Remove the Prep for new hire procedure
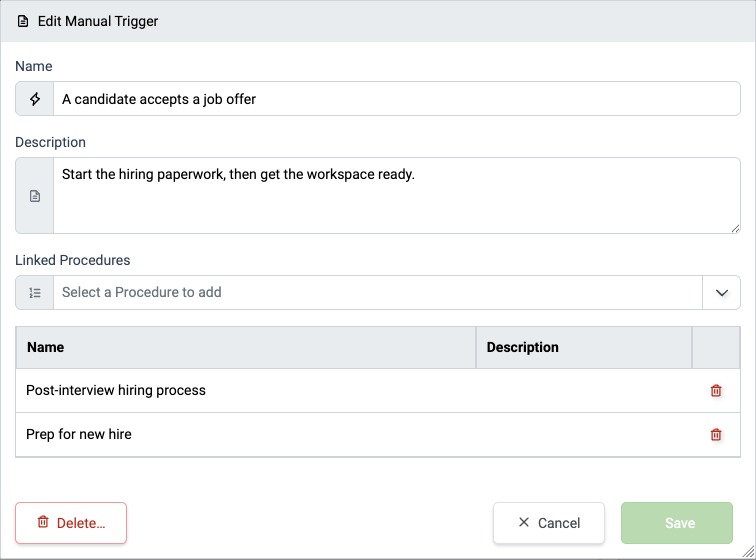The height and width of the screenshot is (560, 756). (x=716, y=435)
